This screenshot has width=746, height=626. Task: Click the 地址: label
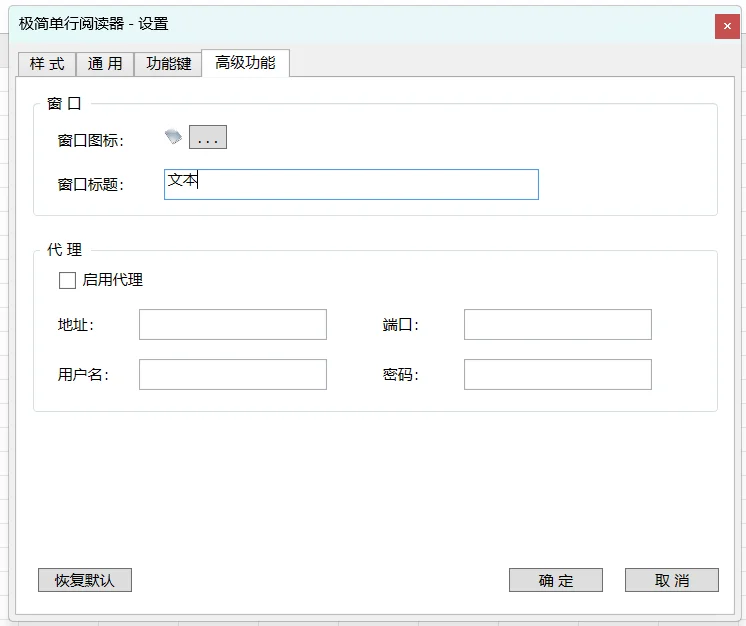(x=76, y=325)
